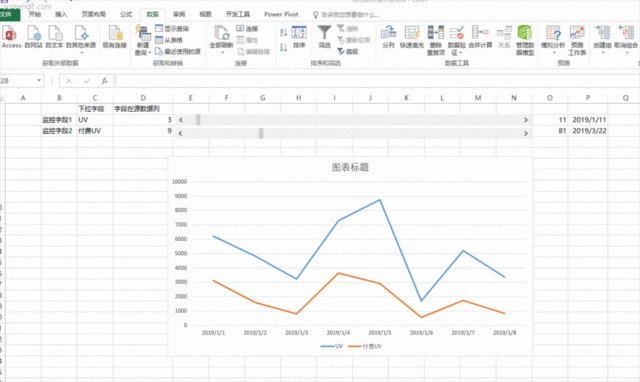This screenshot has width=640, height=382.
Task: Switch to the 视图 view tab
Action: click(205, 14)
